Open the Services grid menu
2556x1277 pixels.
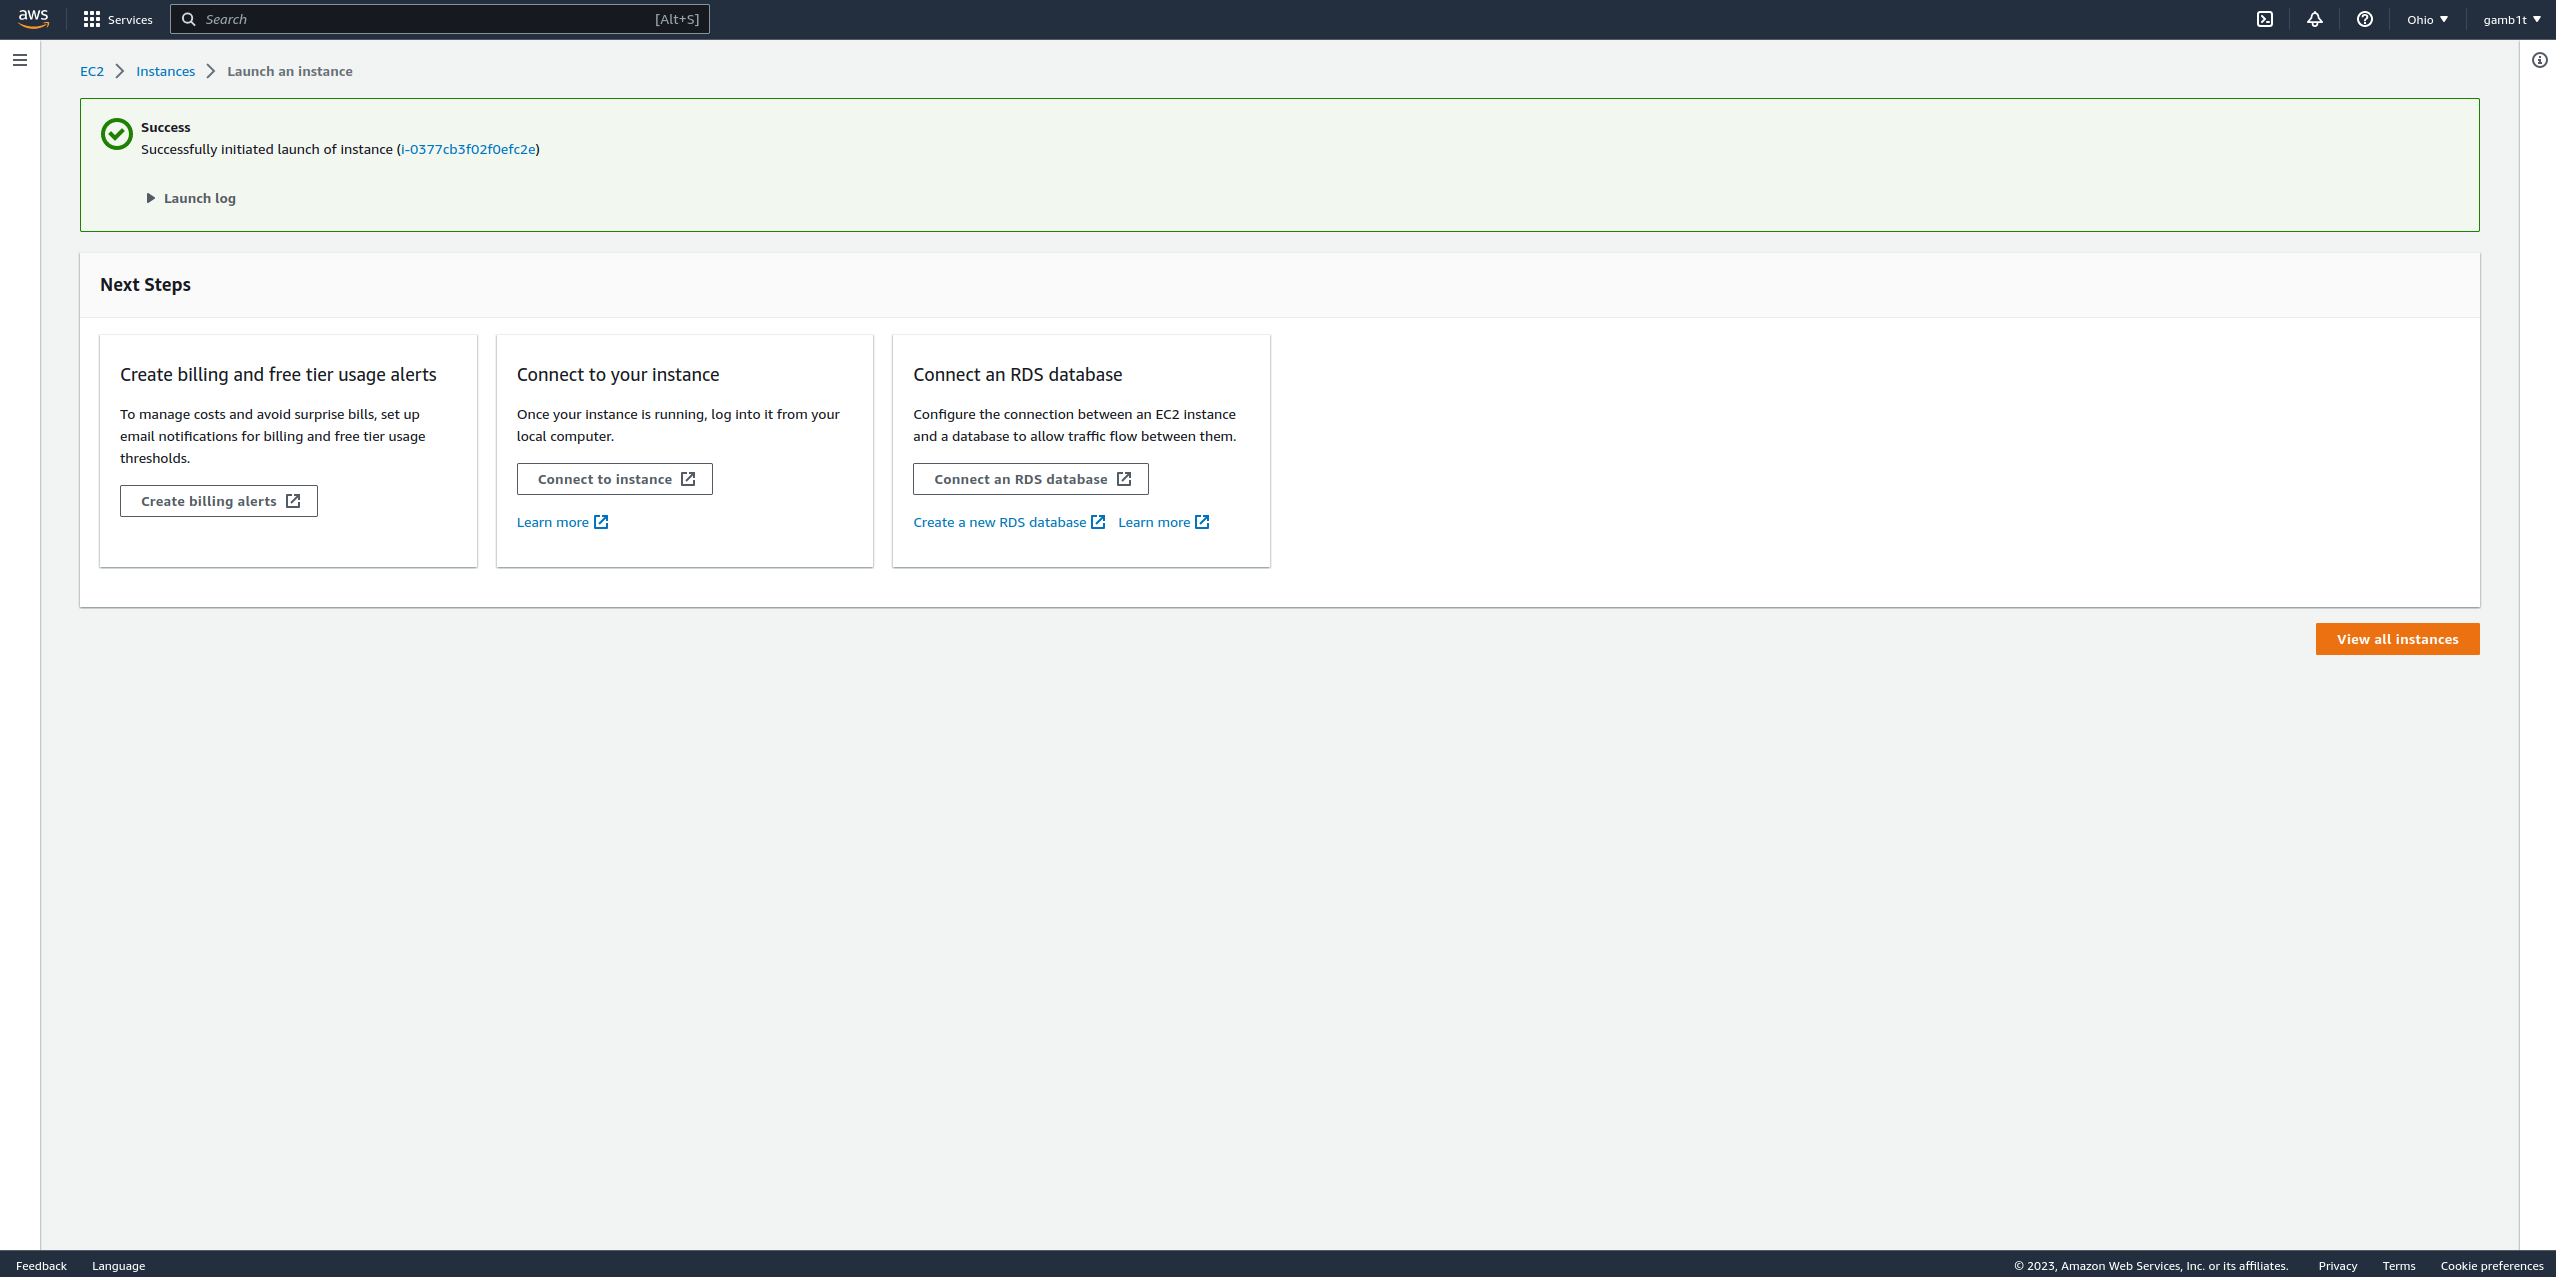[118, 19]
